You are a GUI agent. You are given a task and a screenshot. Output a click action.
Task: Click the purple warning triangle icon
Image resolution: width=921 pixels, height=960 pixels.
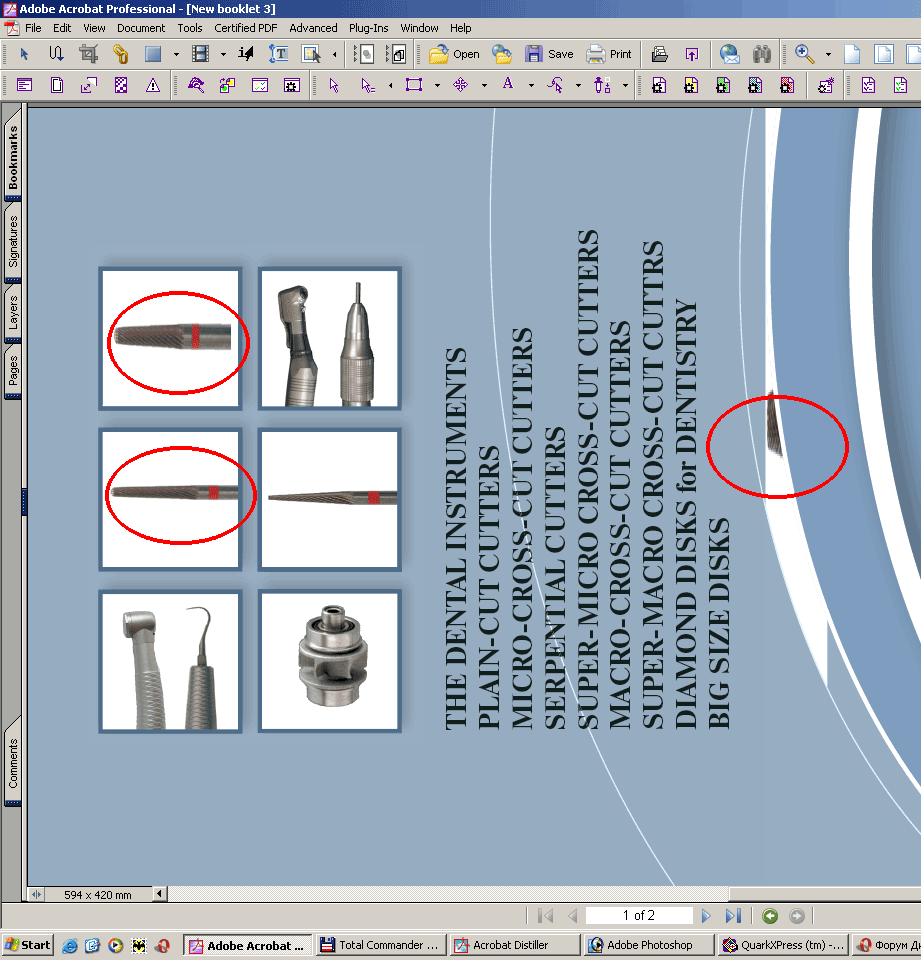click(153, 85)
